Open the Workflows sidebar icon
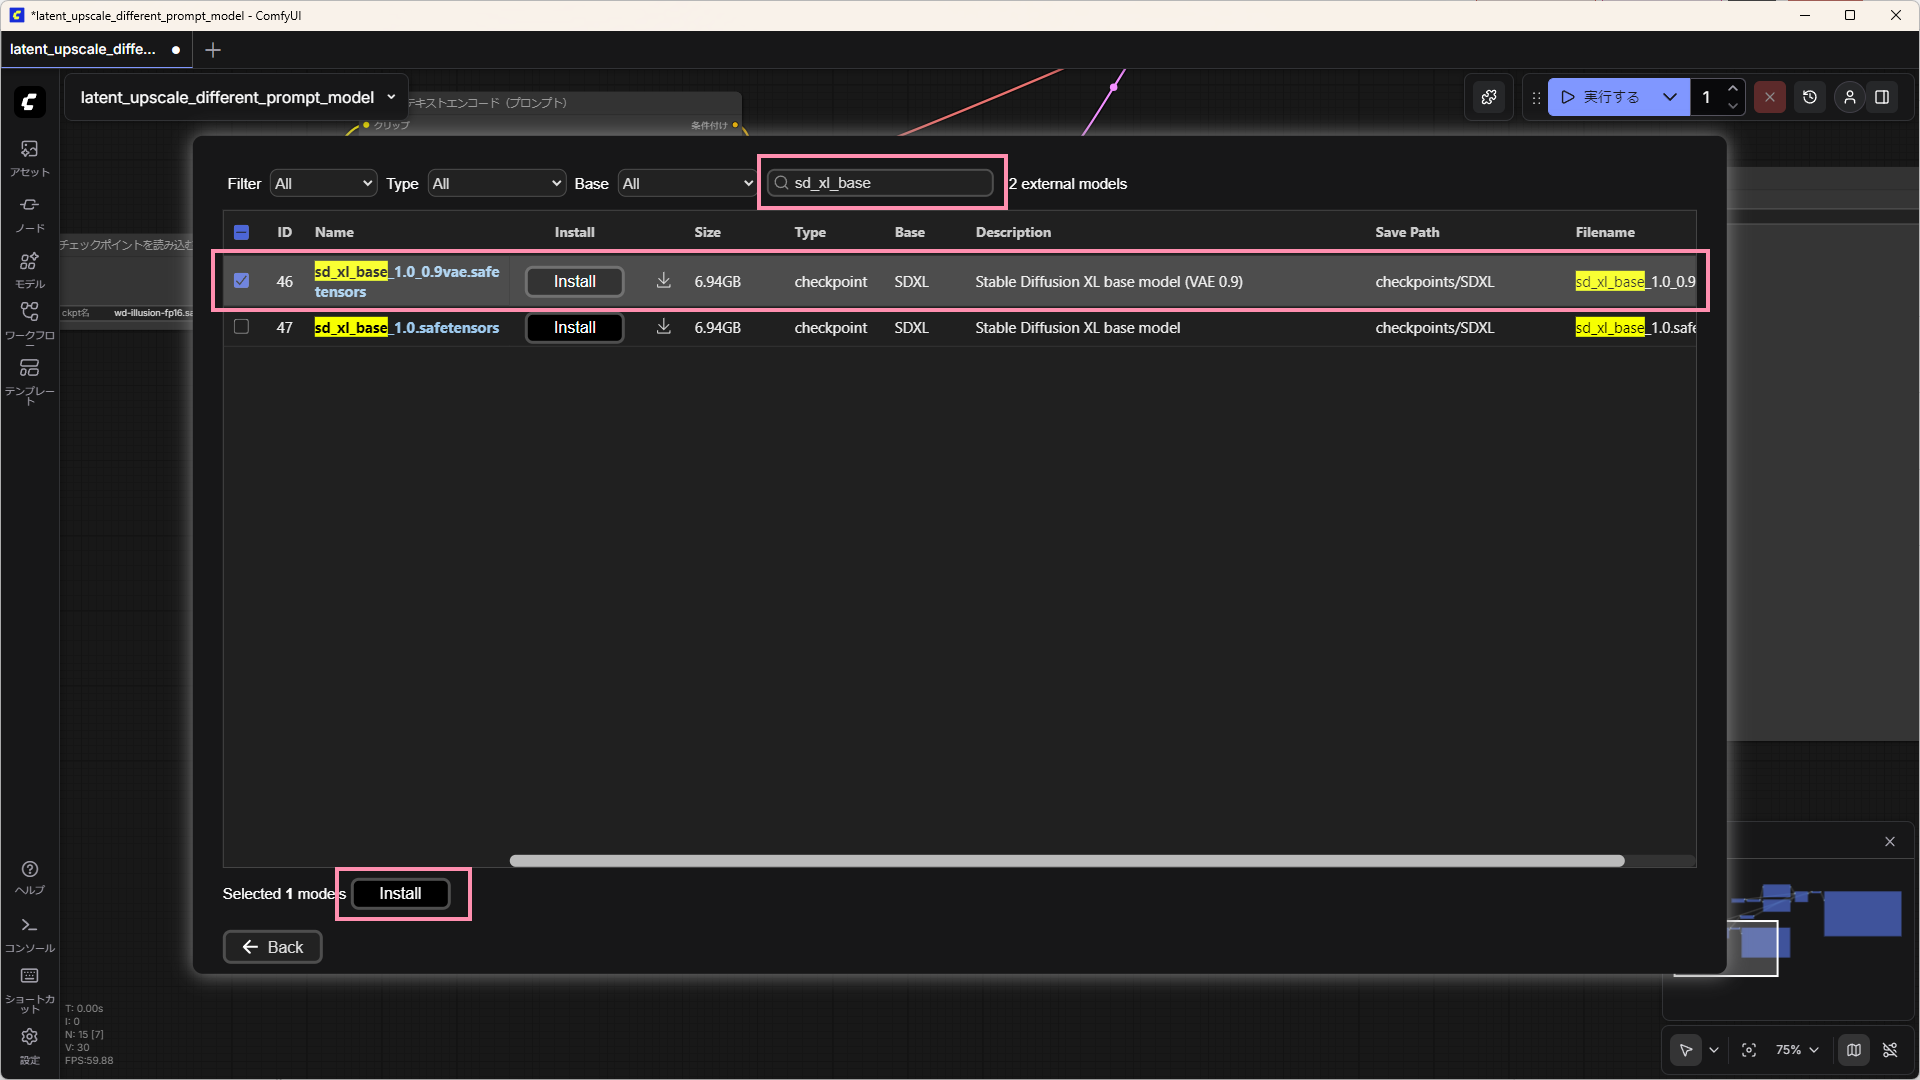Screen dimensions: 1920x1080 tap(29, 313)
